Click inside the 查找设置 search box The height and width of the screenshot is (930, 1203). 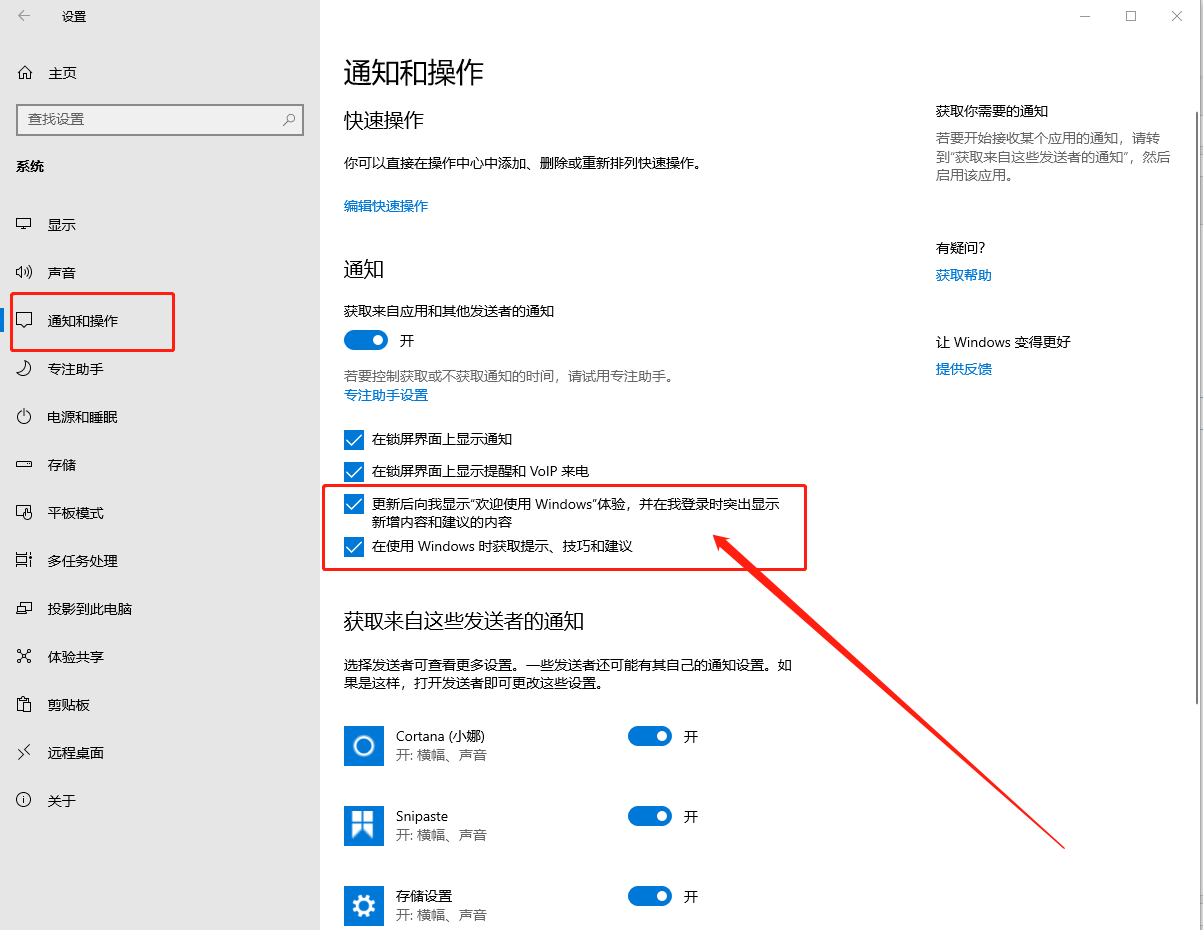click(160, 120)
